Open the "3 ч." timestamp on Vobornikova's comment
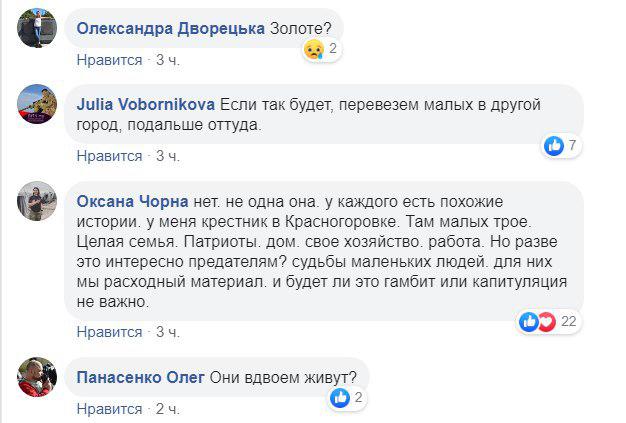The image size is (626, 423). [167, 156]
